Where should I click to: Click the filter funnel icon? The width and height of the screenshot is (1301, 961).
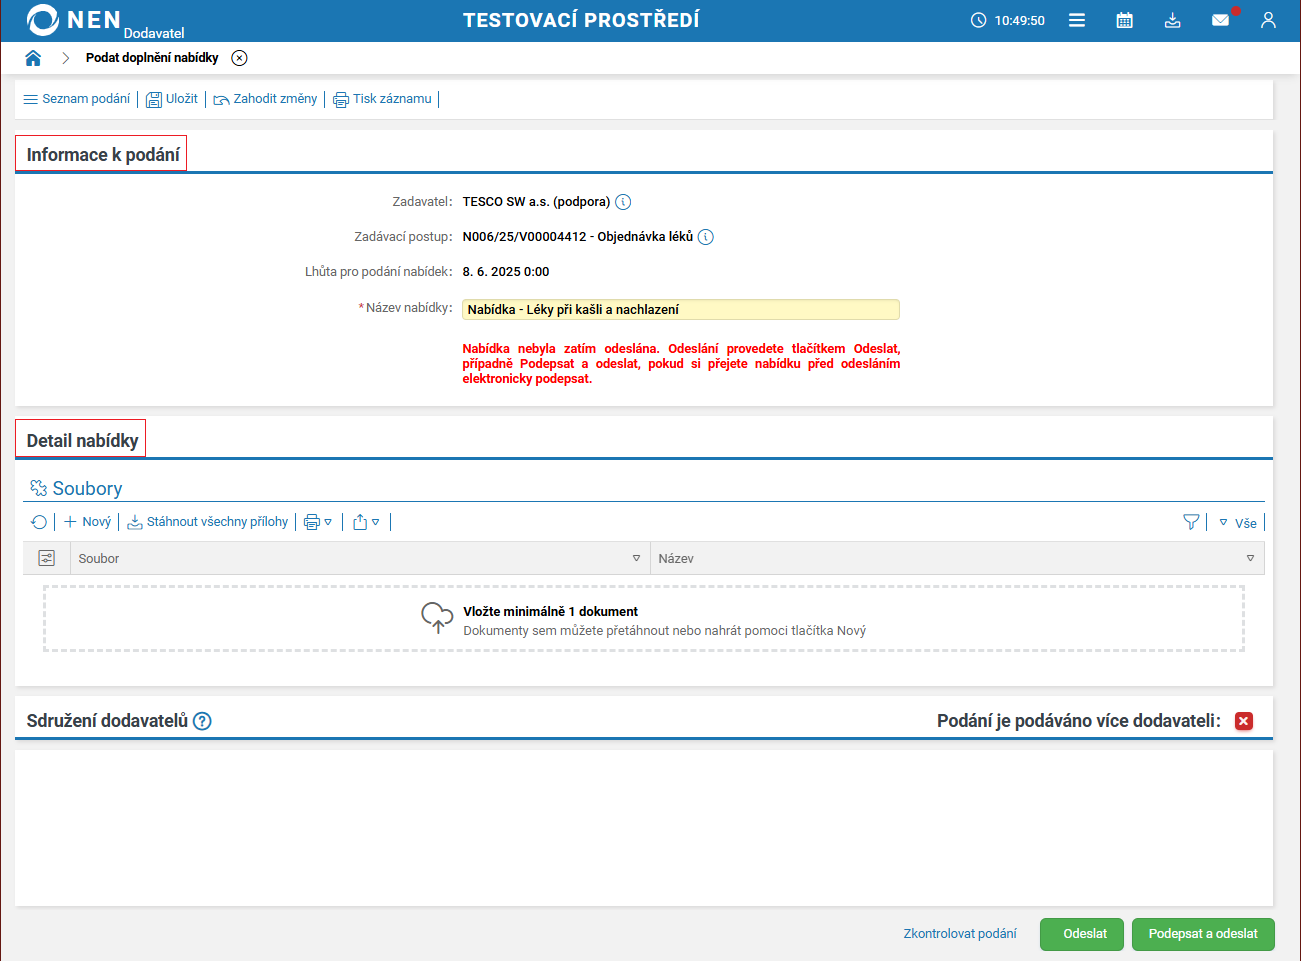pyautogui.click(x=1191, y=522)
